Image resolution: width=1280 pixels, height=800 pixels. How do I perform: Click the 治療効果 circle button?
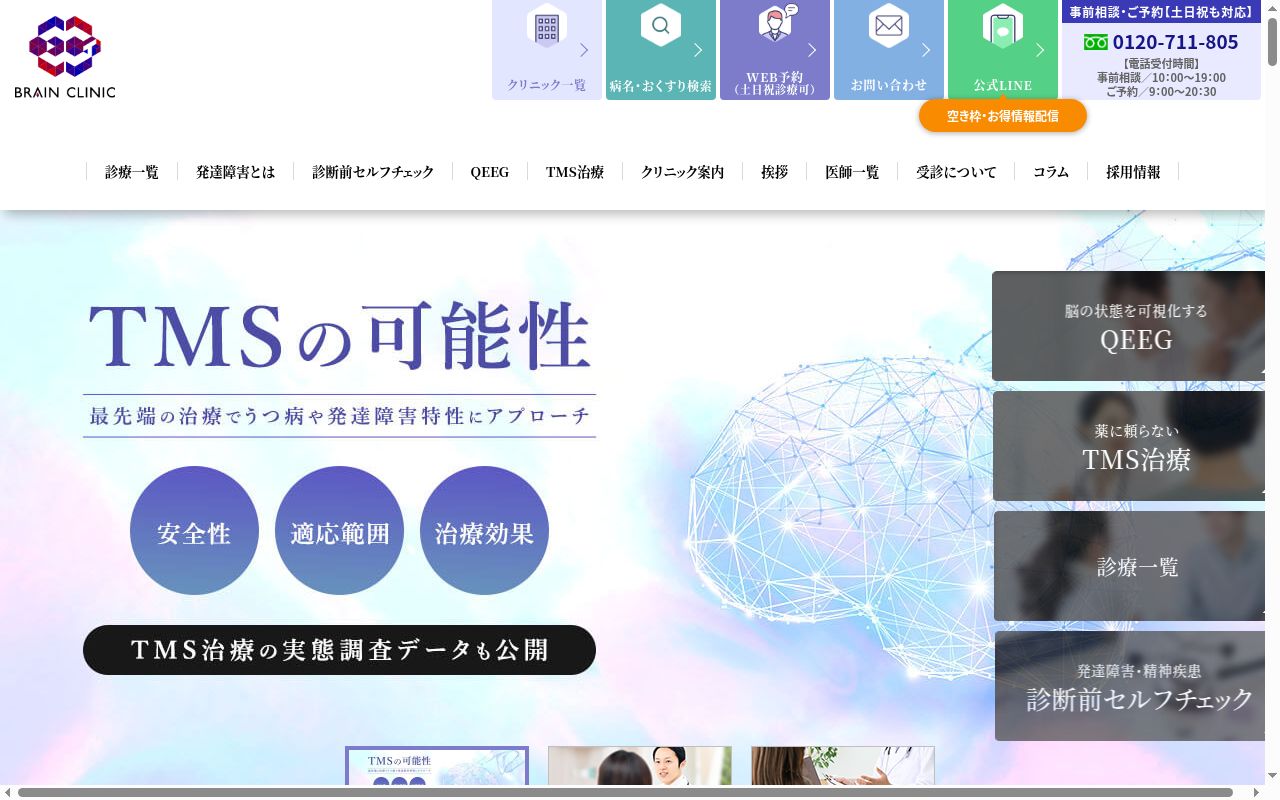tap(484, 531)
